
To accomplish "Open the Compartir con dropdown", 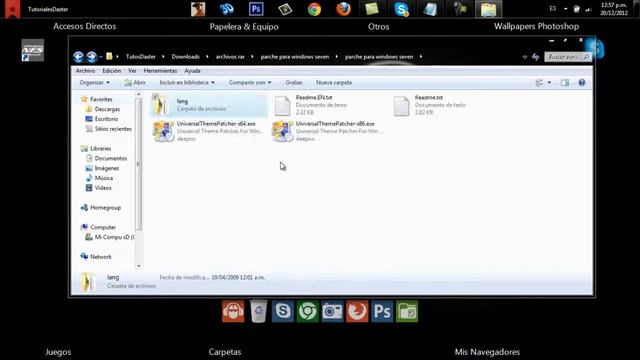I will (250, 82).
